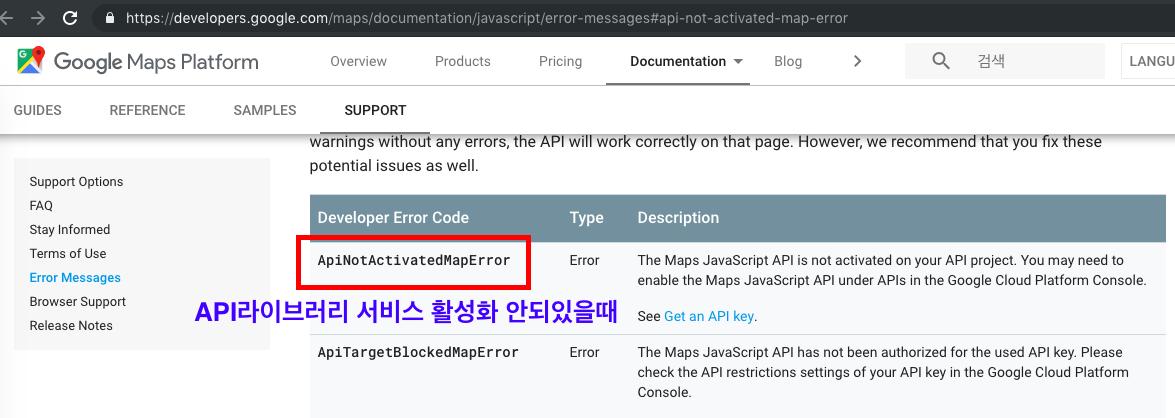Screen dimensions: 1175x418
Task: Click the Developer Error Code column header
Action: pos(393,218)
